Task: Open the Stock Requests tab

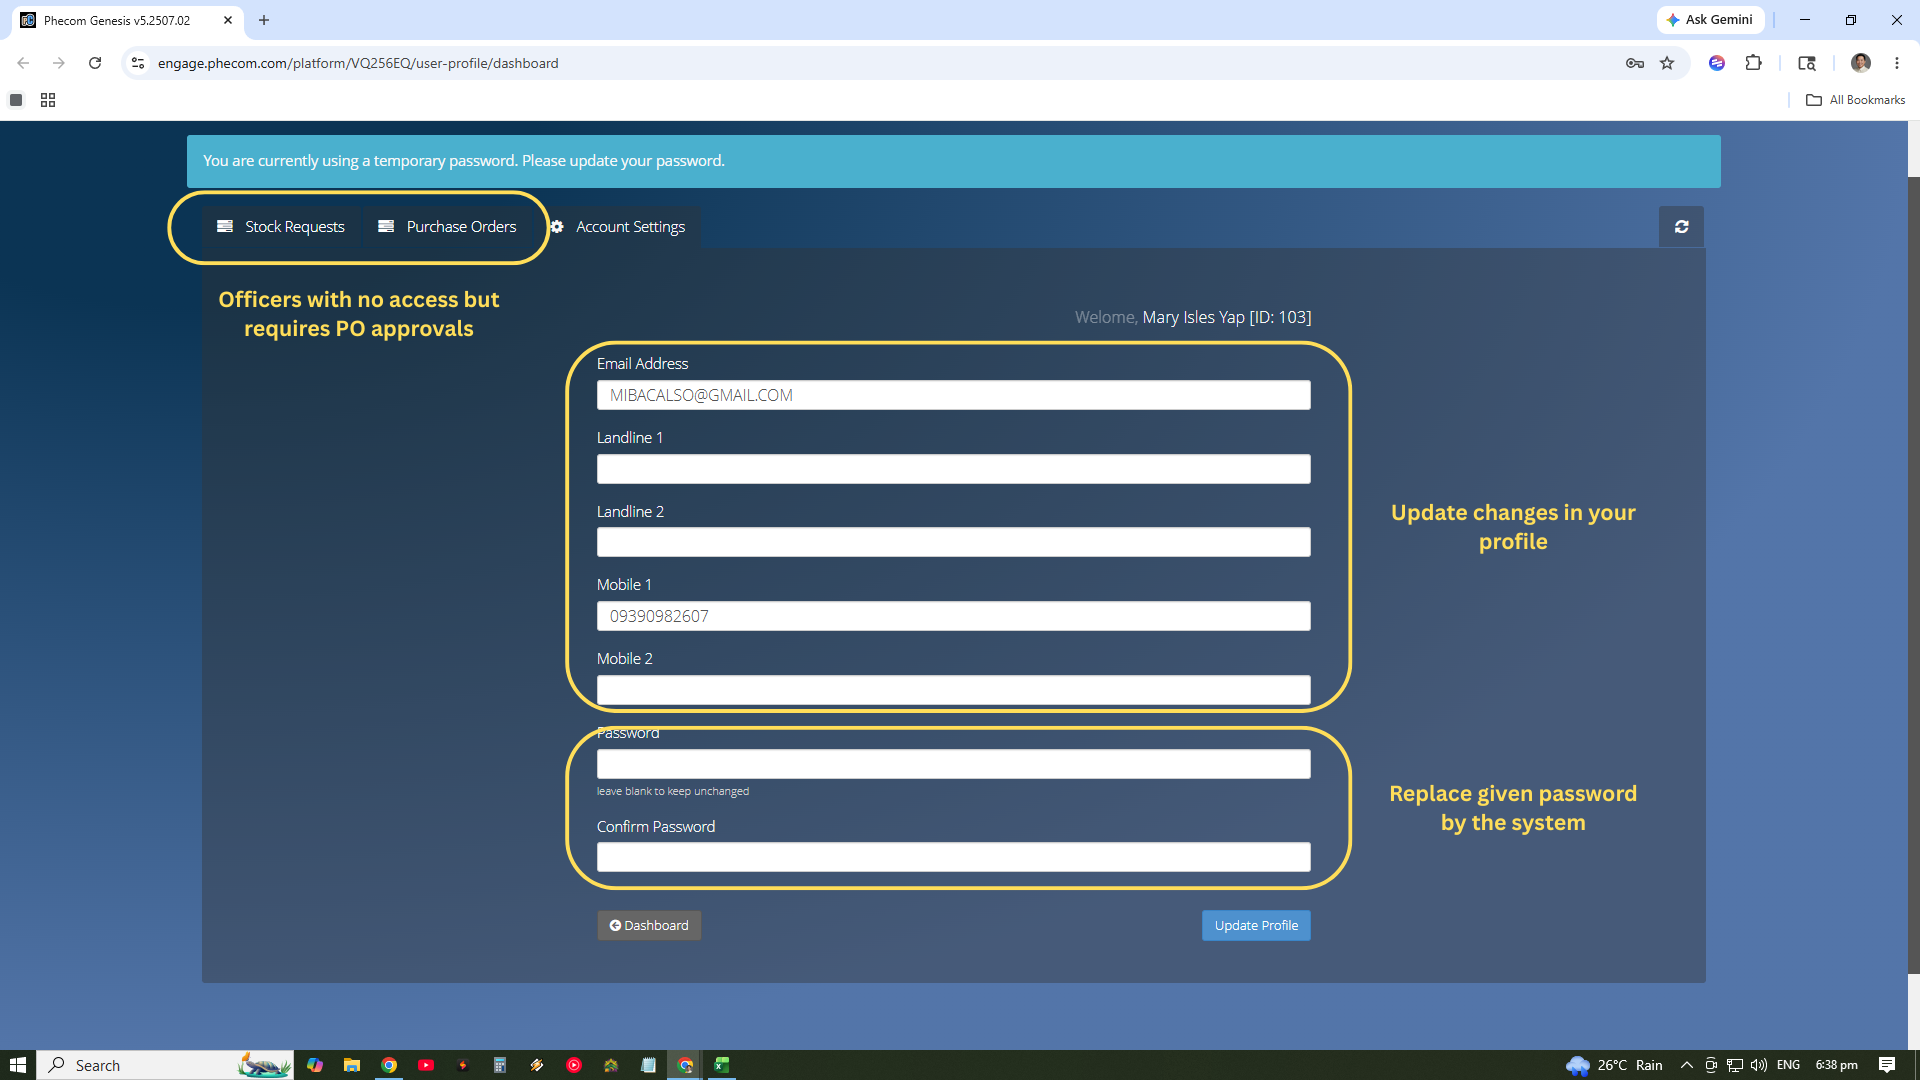Action: [281, 227]
